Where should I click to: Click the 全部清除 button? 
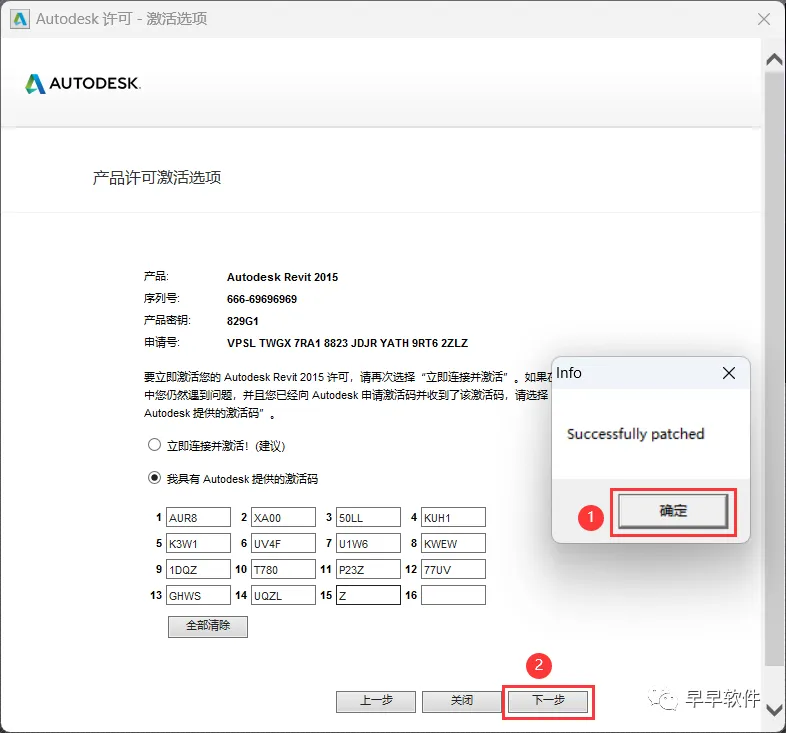pos(208,626)
